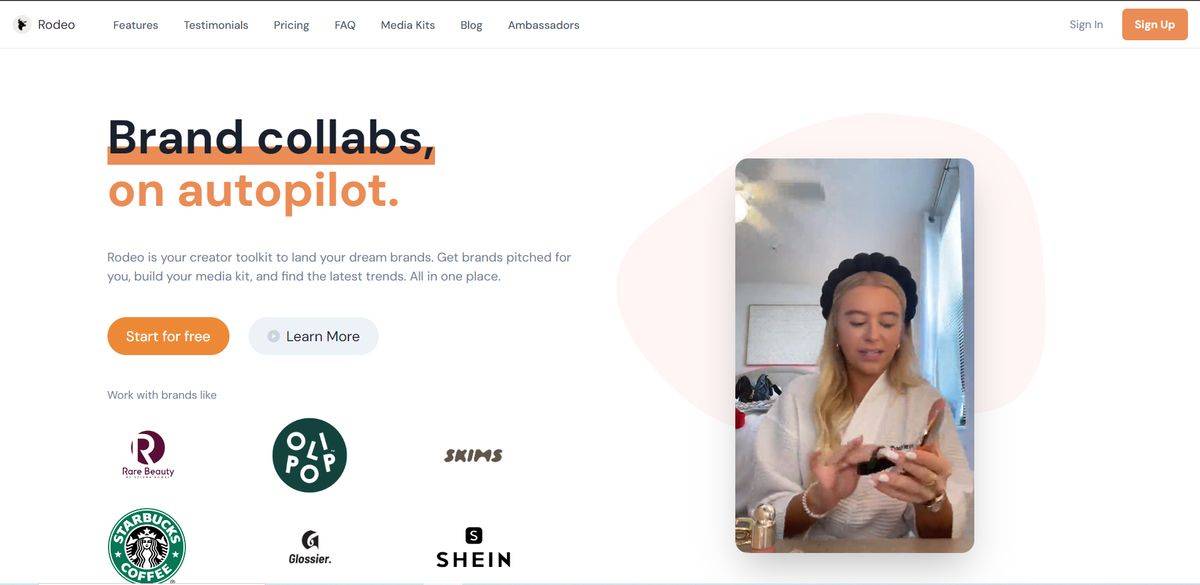Click the SKIMS brand logo
The width and height of the screenshot is (1200, 585).
(473, 456)
